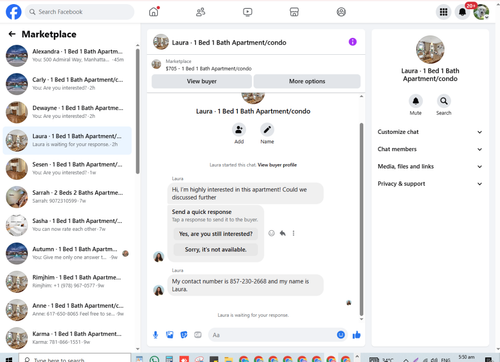Click the Windows taskbar search box
This screenshot has height=362, width=500.
74,359
